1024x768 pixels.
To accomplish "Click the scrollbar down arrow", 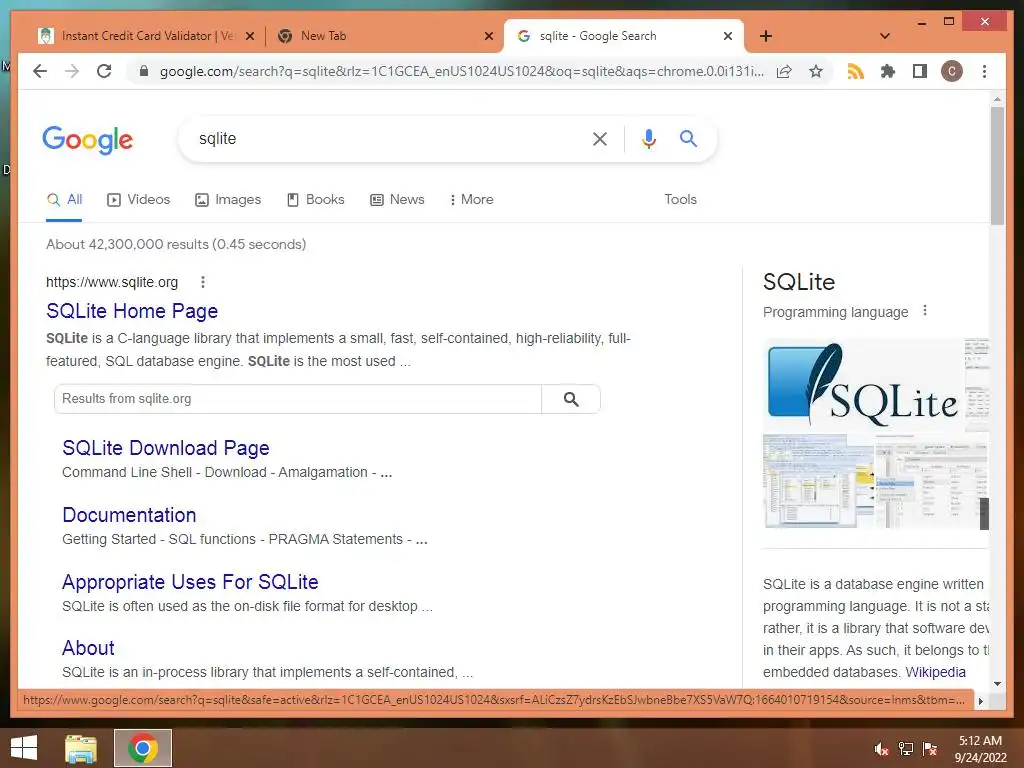I will [997, 684].
